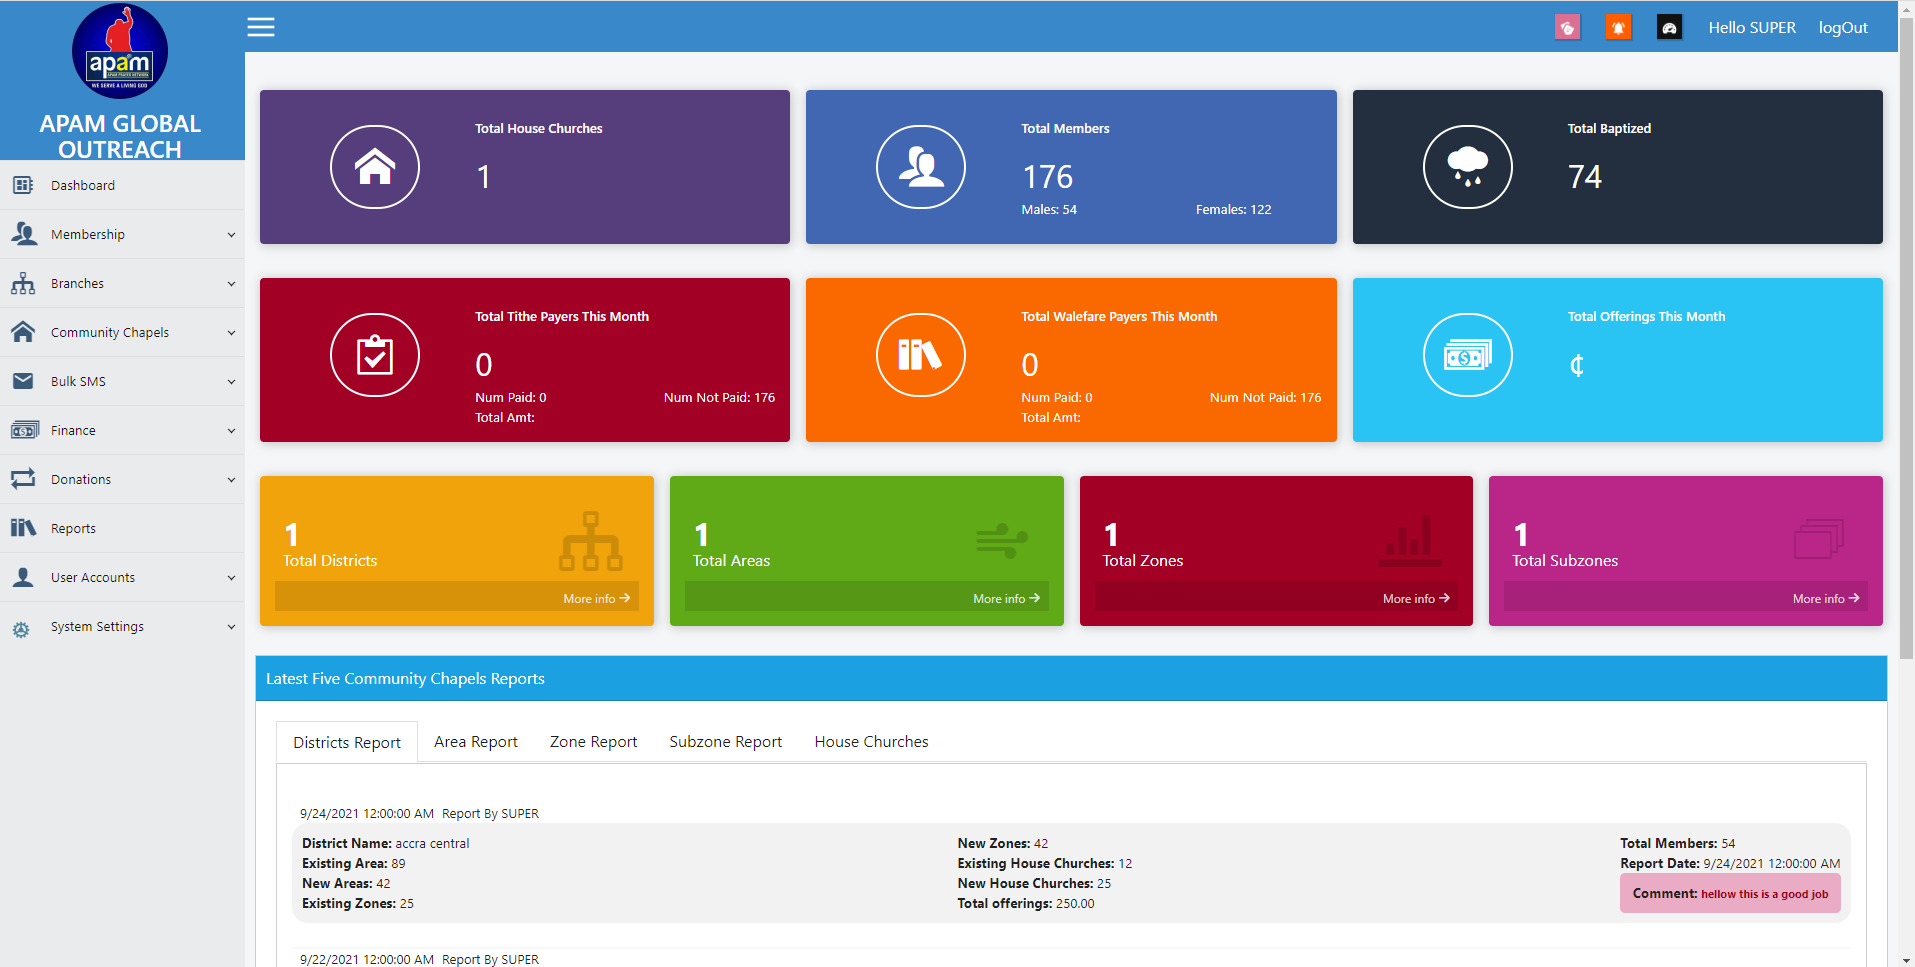
Task: Open the House Churches tab
Action: pyautogui.click(x=871, y=742)
